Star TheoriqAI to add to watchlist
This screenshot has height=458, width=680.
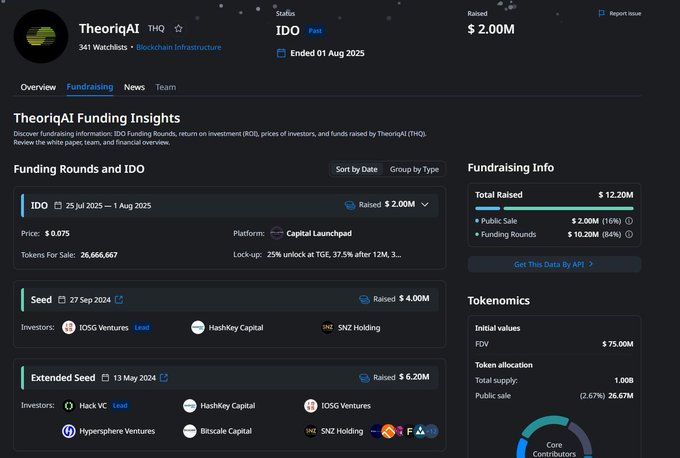coord(178,28)
